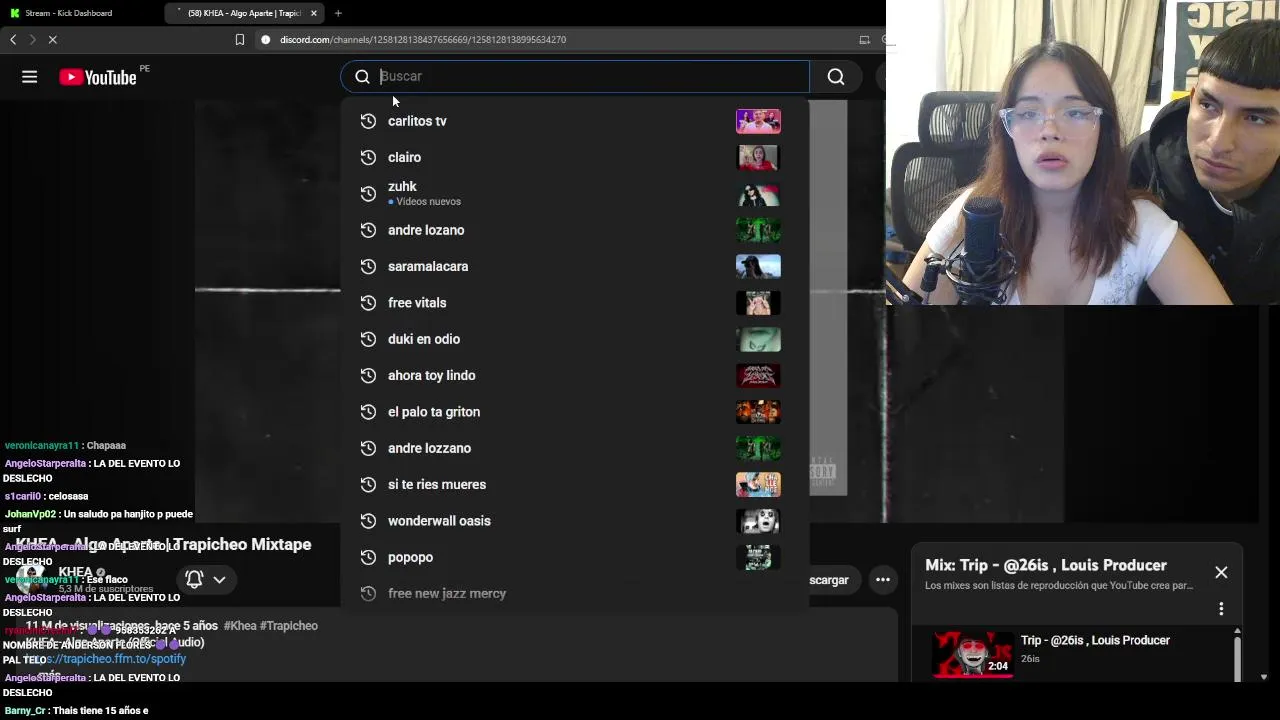This screenshot has width=1280, height=720.
Task: Close the Mix: Trip playlist panel
Action: [x=1221, y=572]
